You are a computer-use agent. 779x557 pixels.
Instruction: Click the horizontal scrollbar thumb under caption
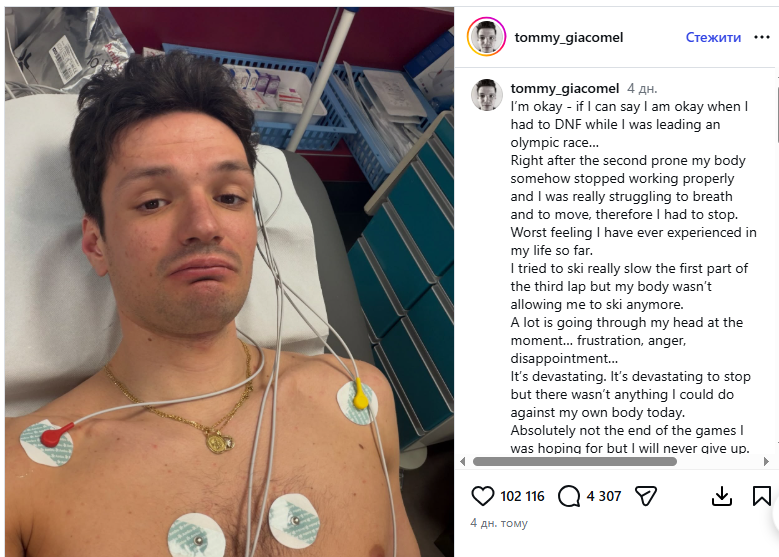[575, 462]
